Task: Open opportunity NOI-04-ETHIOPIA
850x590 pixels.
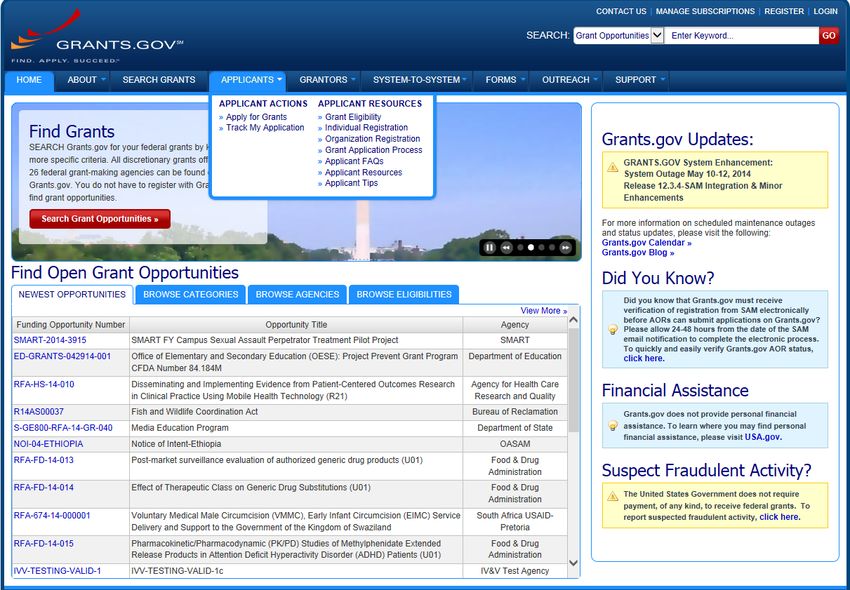Action: pyautogui.click(x=48, y=444)
